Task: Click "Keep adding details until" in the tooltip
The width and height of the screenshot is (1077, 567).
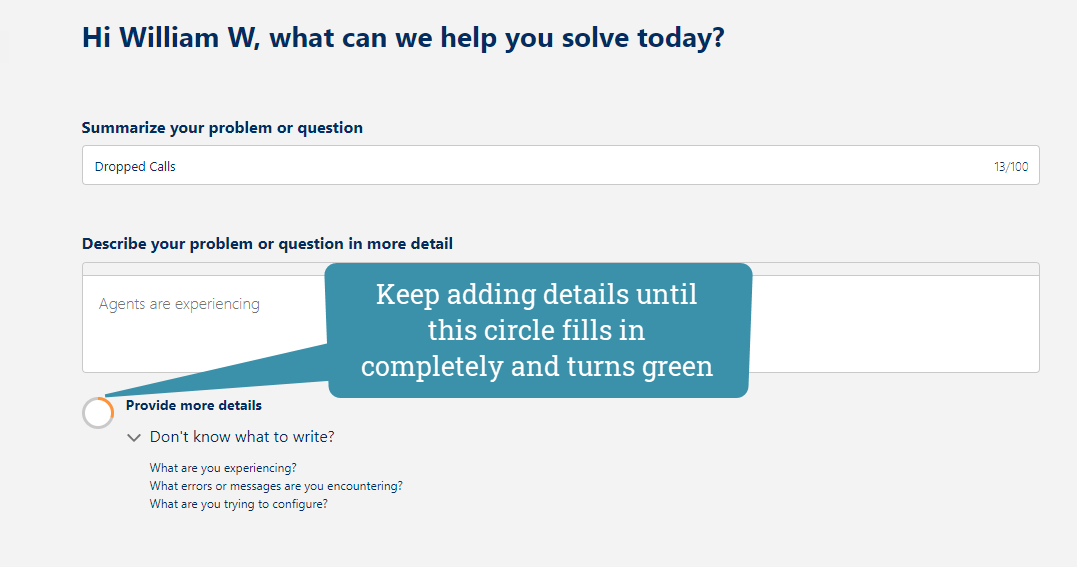Action: (537, 294)
